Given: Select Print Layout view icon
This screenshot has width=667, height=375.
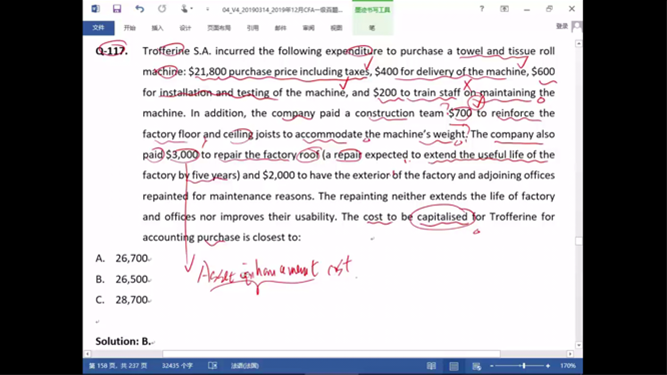Looking at the screenshot, I should [x=454, y=366].
